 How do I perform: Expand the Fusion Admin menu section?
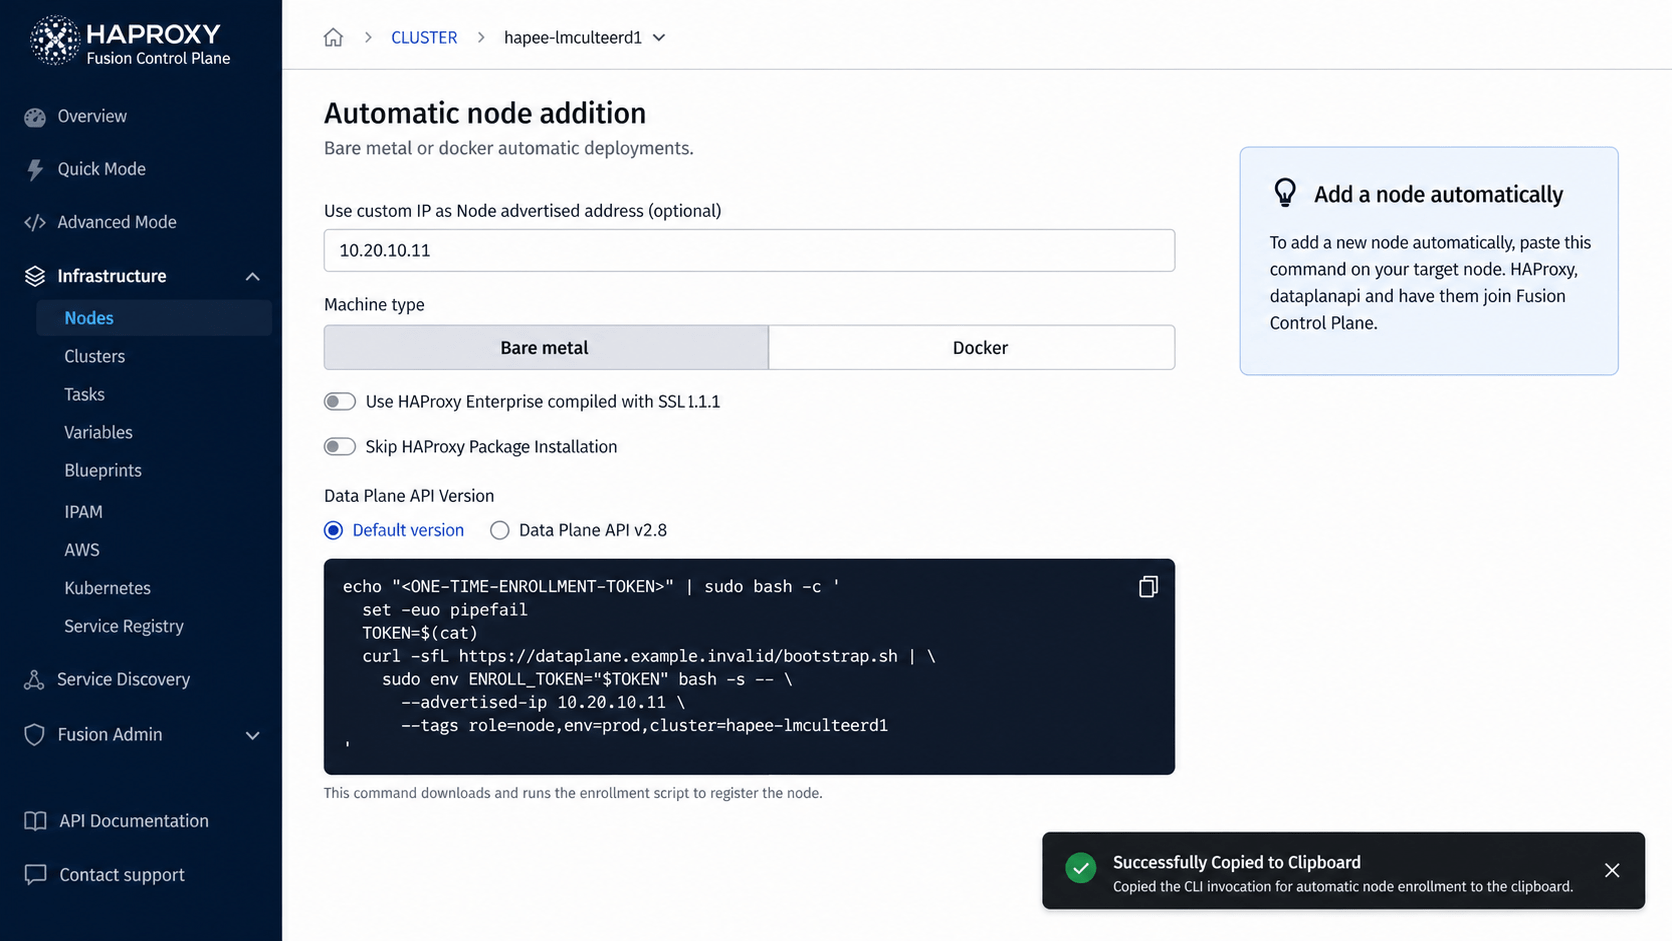pos(253,736)
